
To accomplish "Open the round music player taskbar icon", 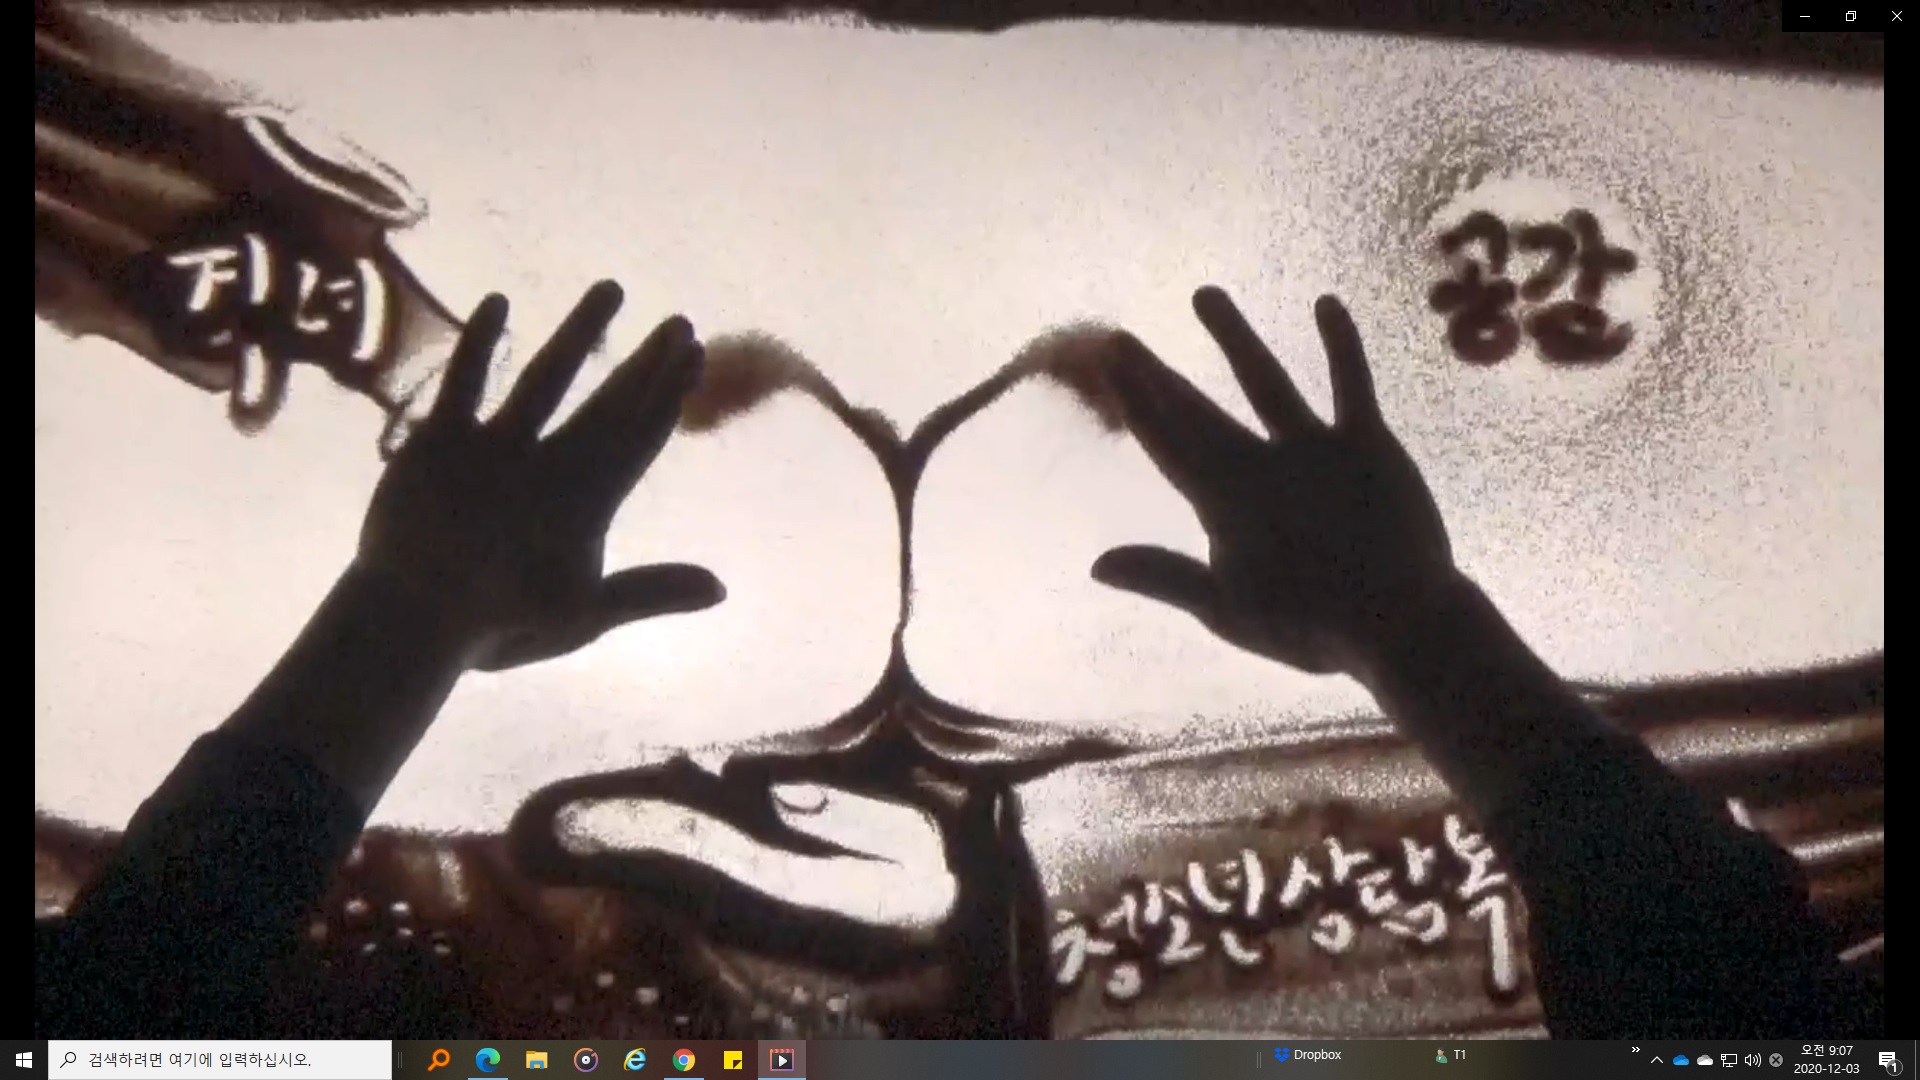I will tap(586, 1060).
